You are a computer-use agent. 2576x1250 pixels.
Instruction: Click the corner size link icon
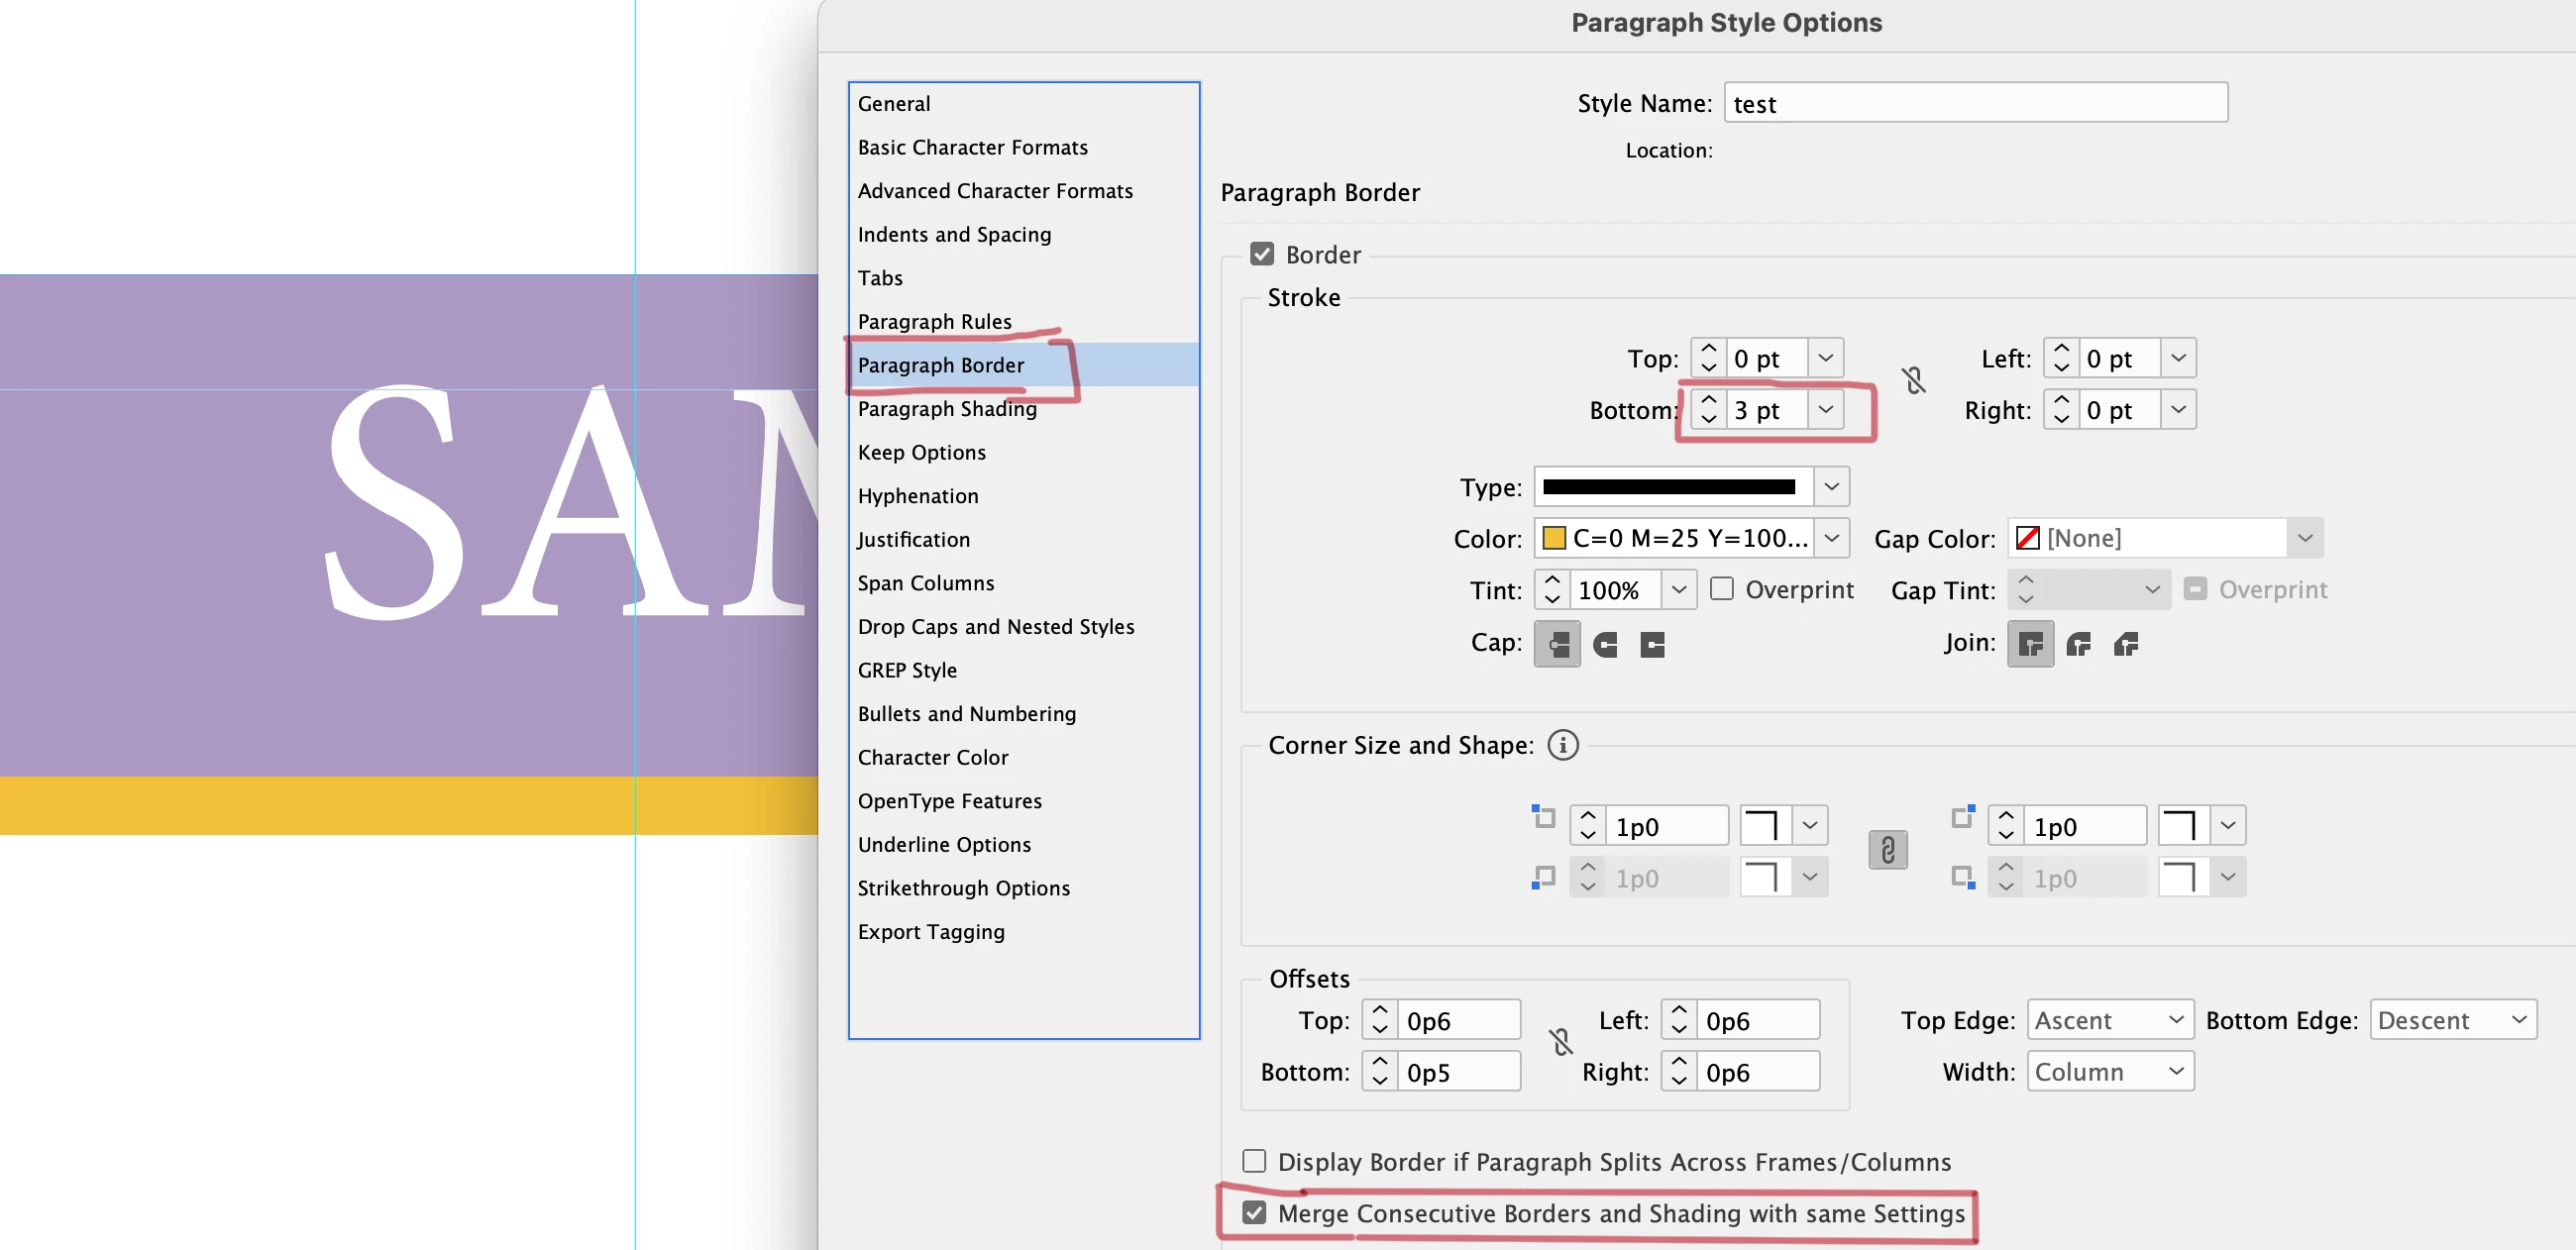(1887, 850)
